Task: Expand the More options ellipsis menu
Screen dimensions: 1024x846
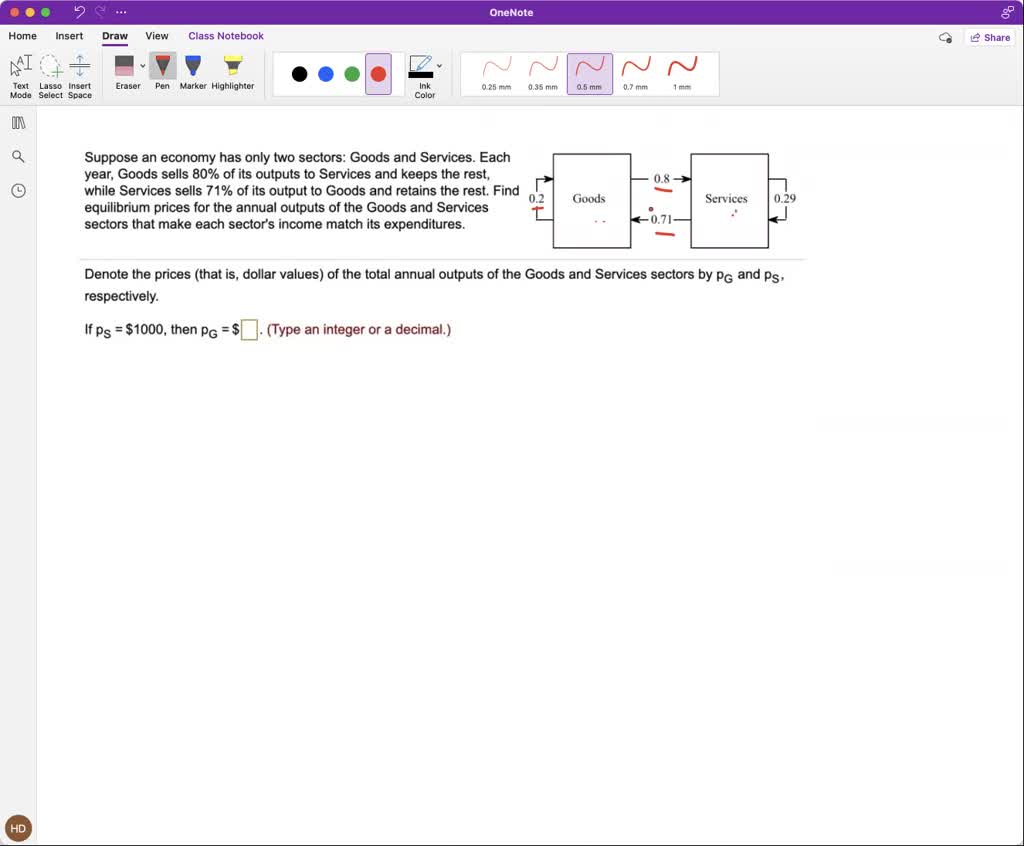Action: [x=120, y=11]
